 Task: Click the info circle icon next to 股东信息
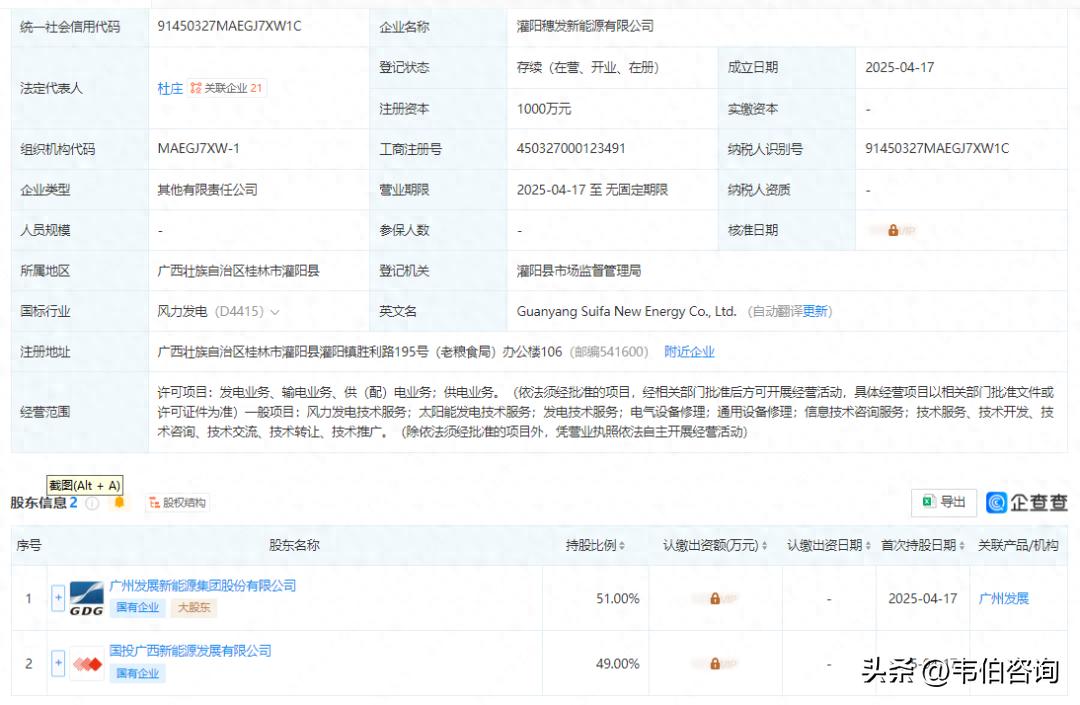pos(92,503)
